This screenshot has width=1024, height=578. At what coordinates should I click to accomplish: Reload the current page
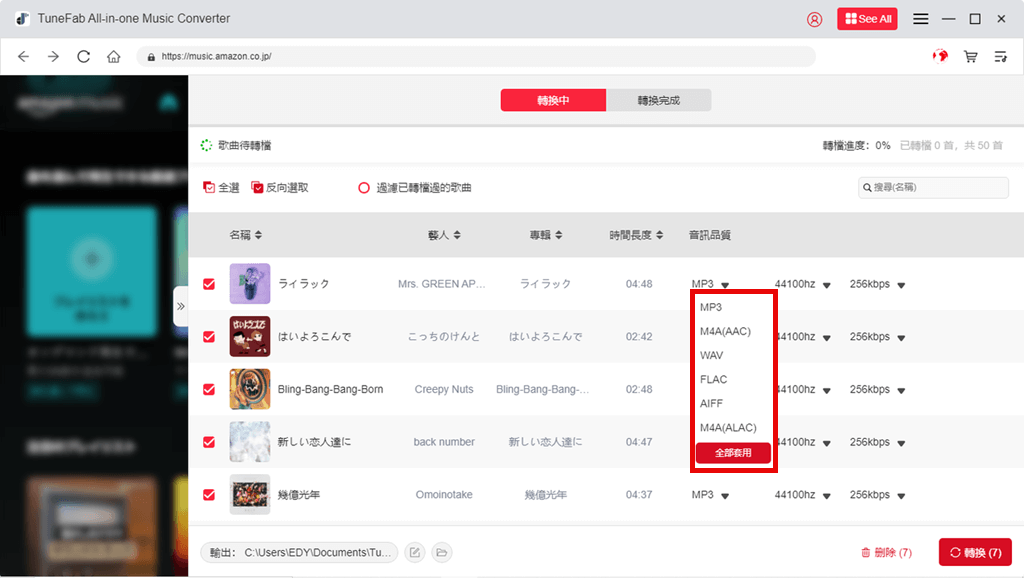pos(84,57)
